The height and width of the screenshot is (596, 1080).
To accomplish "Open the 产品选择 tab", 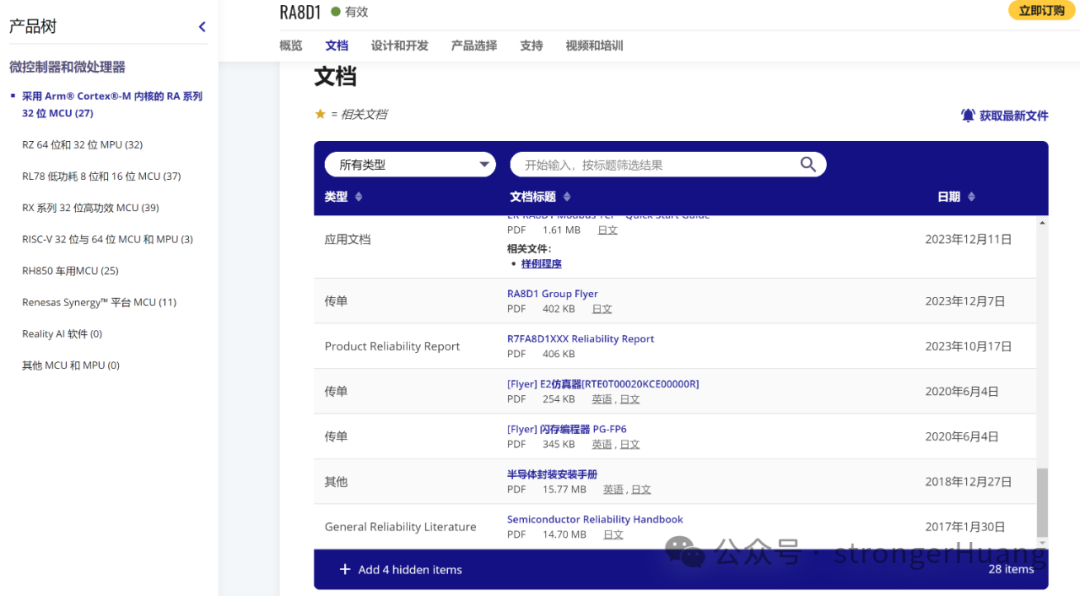I will 474,45.
